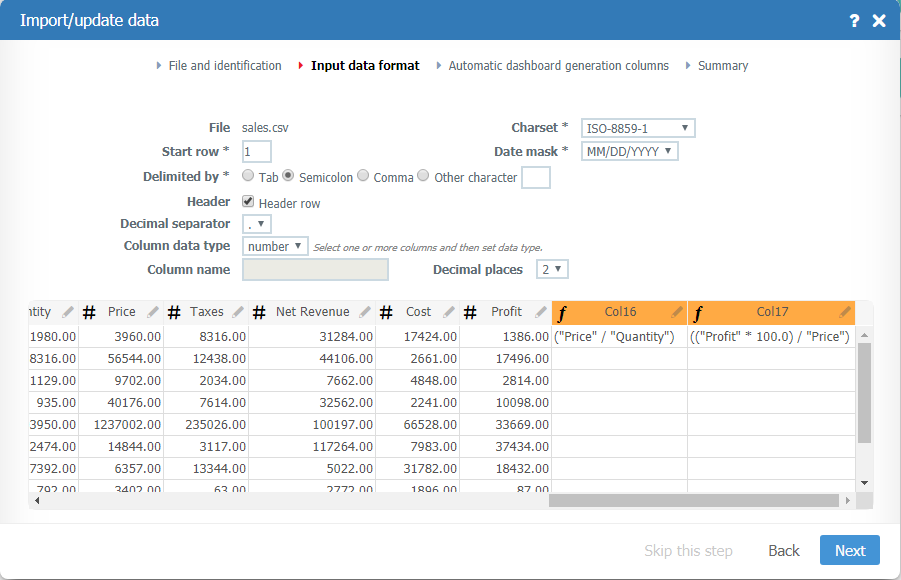The width and height of the screenshot is (901, 580).
Task: Choose Tab as the delimiter
Action: coord(247,176)
